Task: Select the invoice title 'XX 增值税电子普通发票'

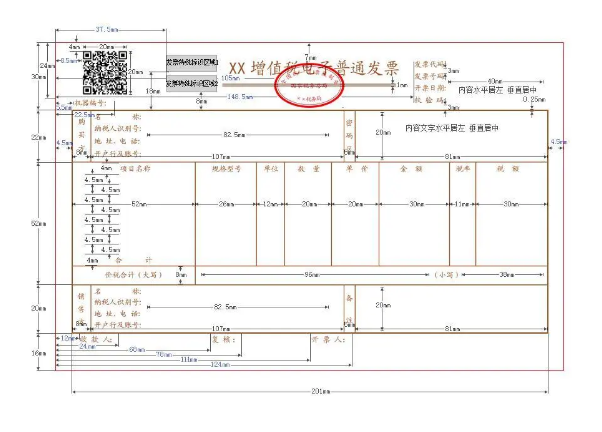Action: [314, 68]
